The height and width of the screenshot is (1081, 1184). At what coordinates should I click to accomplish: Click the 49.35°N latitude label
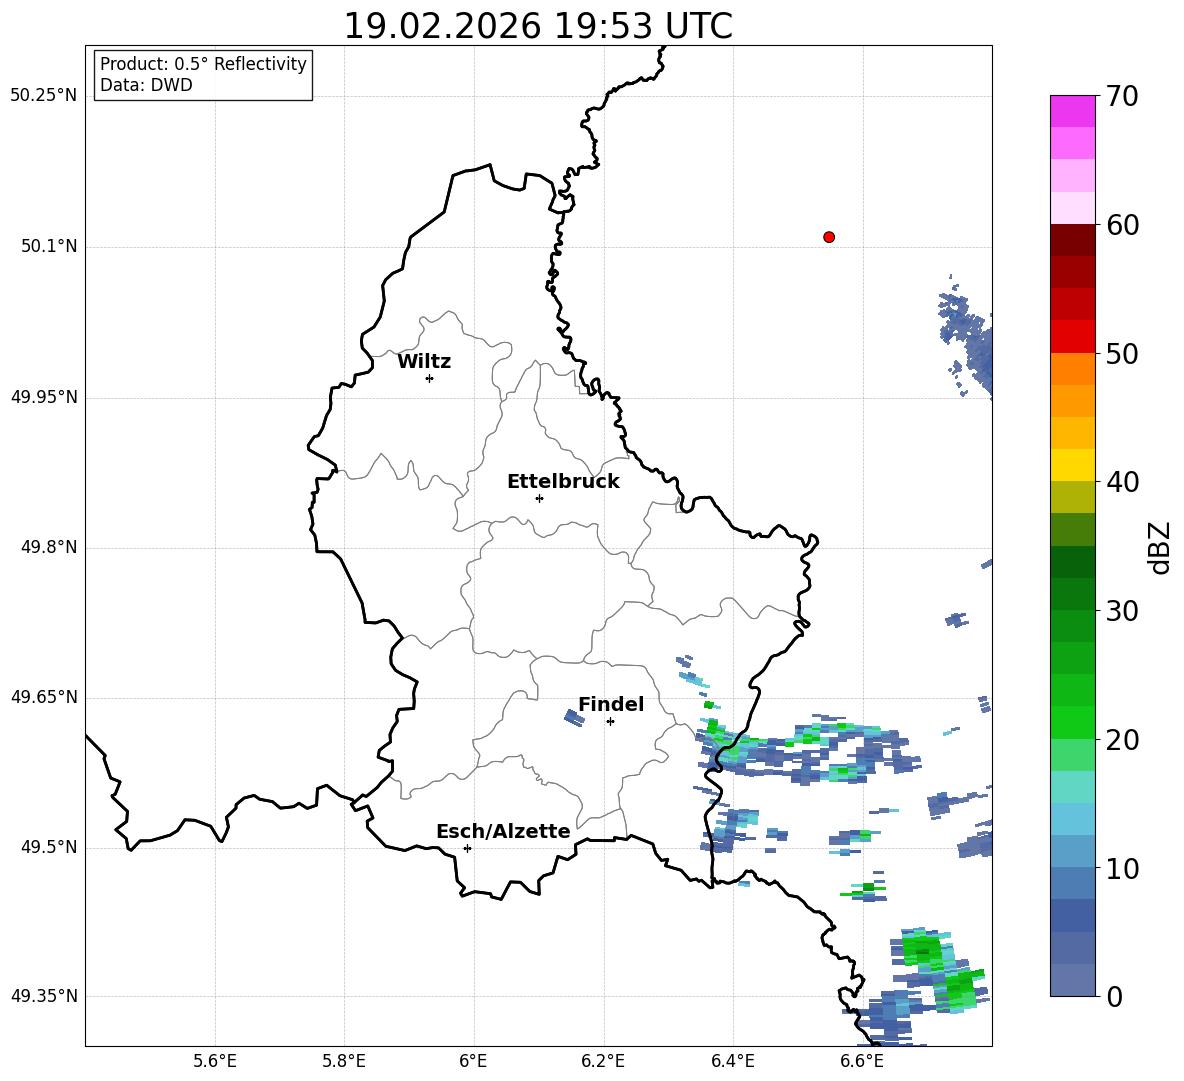click(x=44, y=996)
